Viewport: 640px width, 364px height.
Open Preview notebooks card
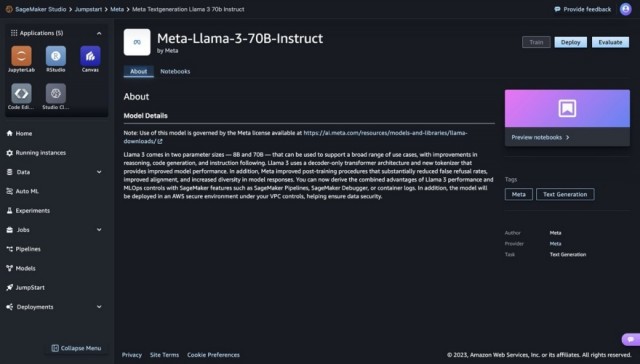567,118
